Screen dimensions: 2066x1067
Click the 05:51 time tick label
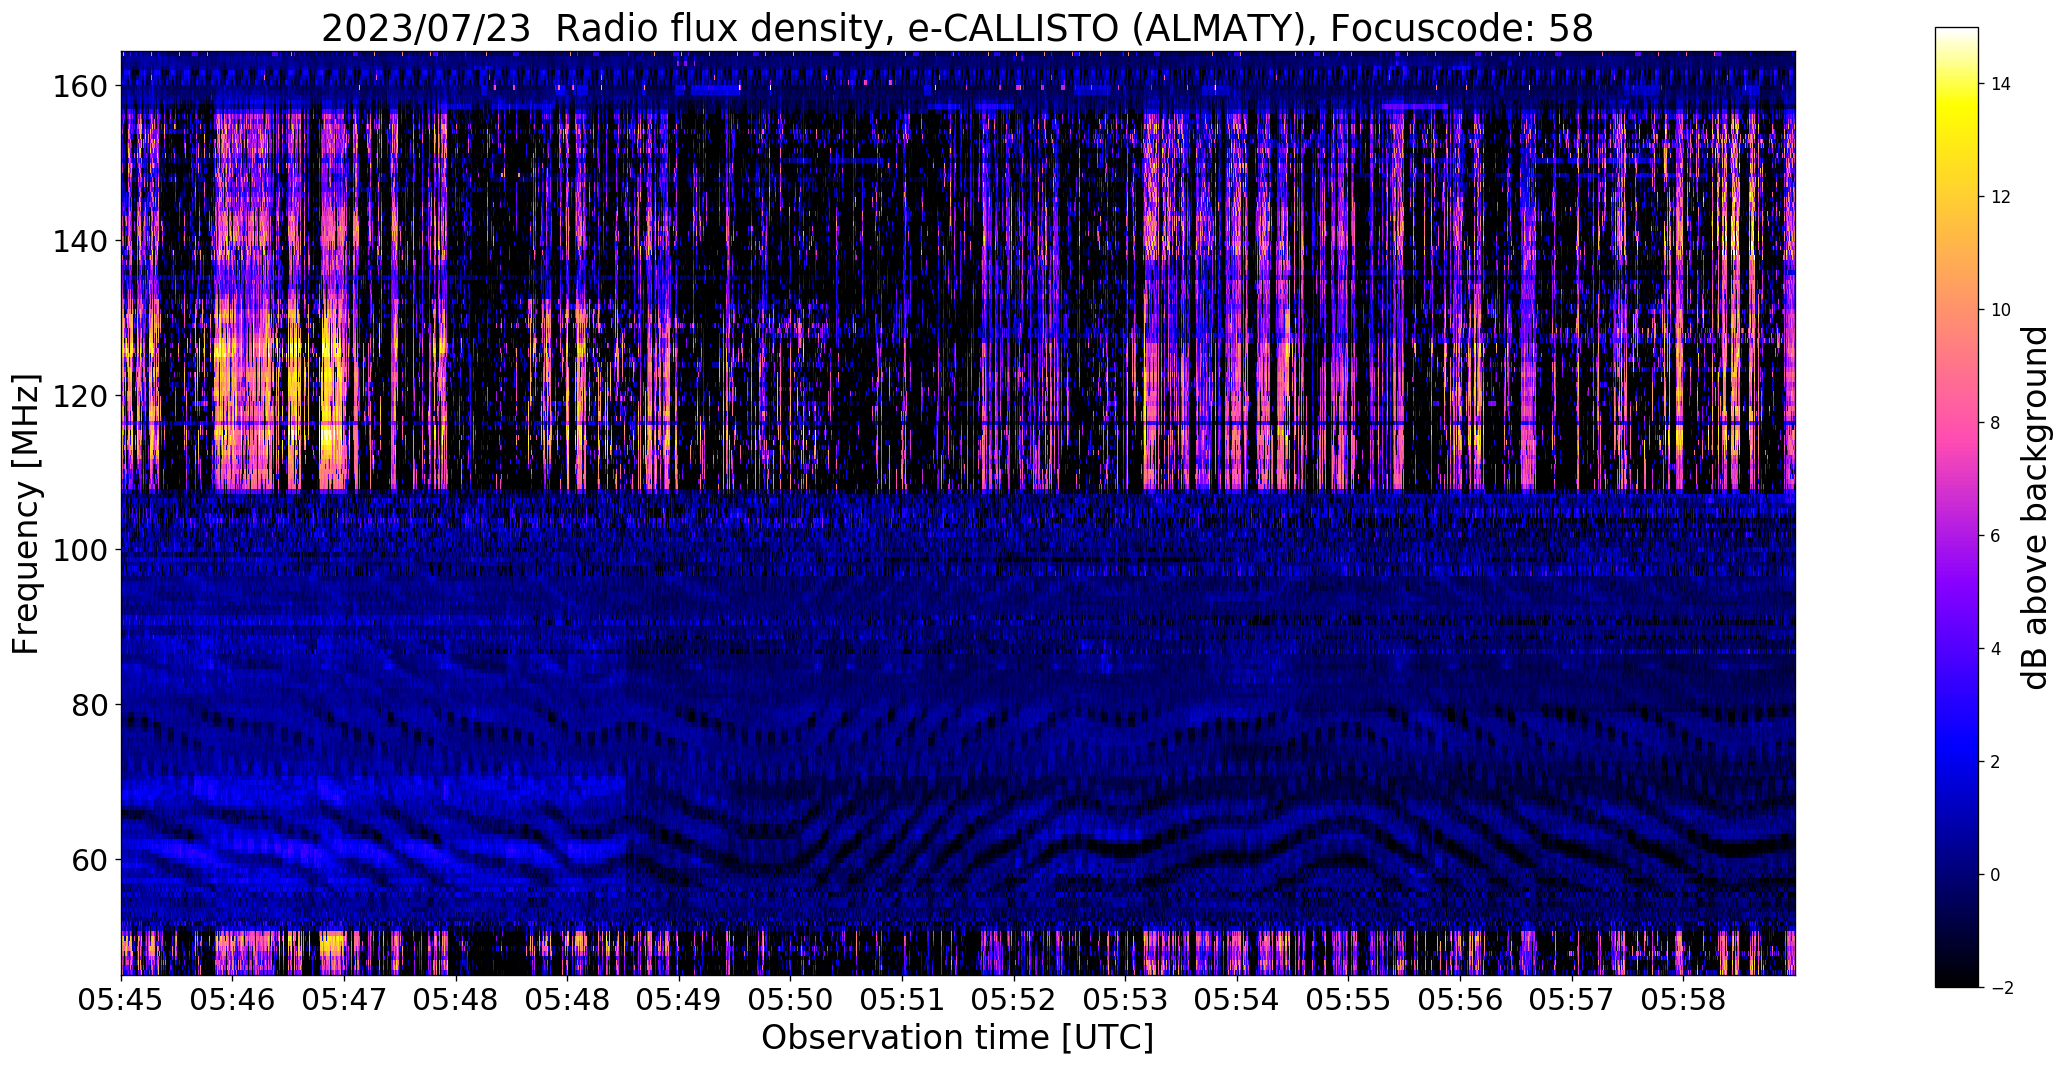[x=903, y=1000]
